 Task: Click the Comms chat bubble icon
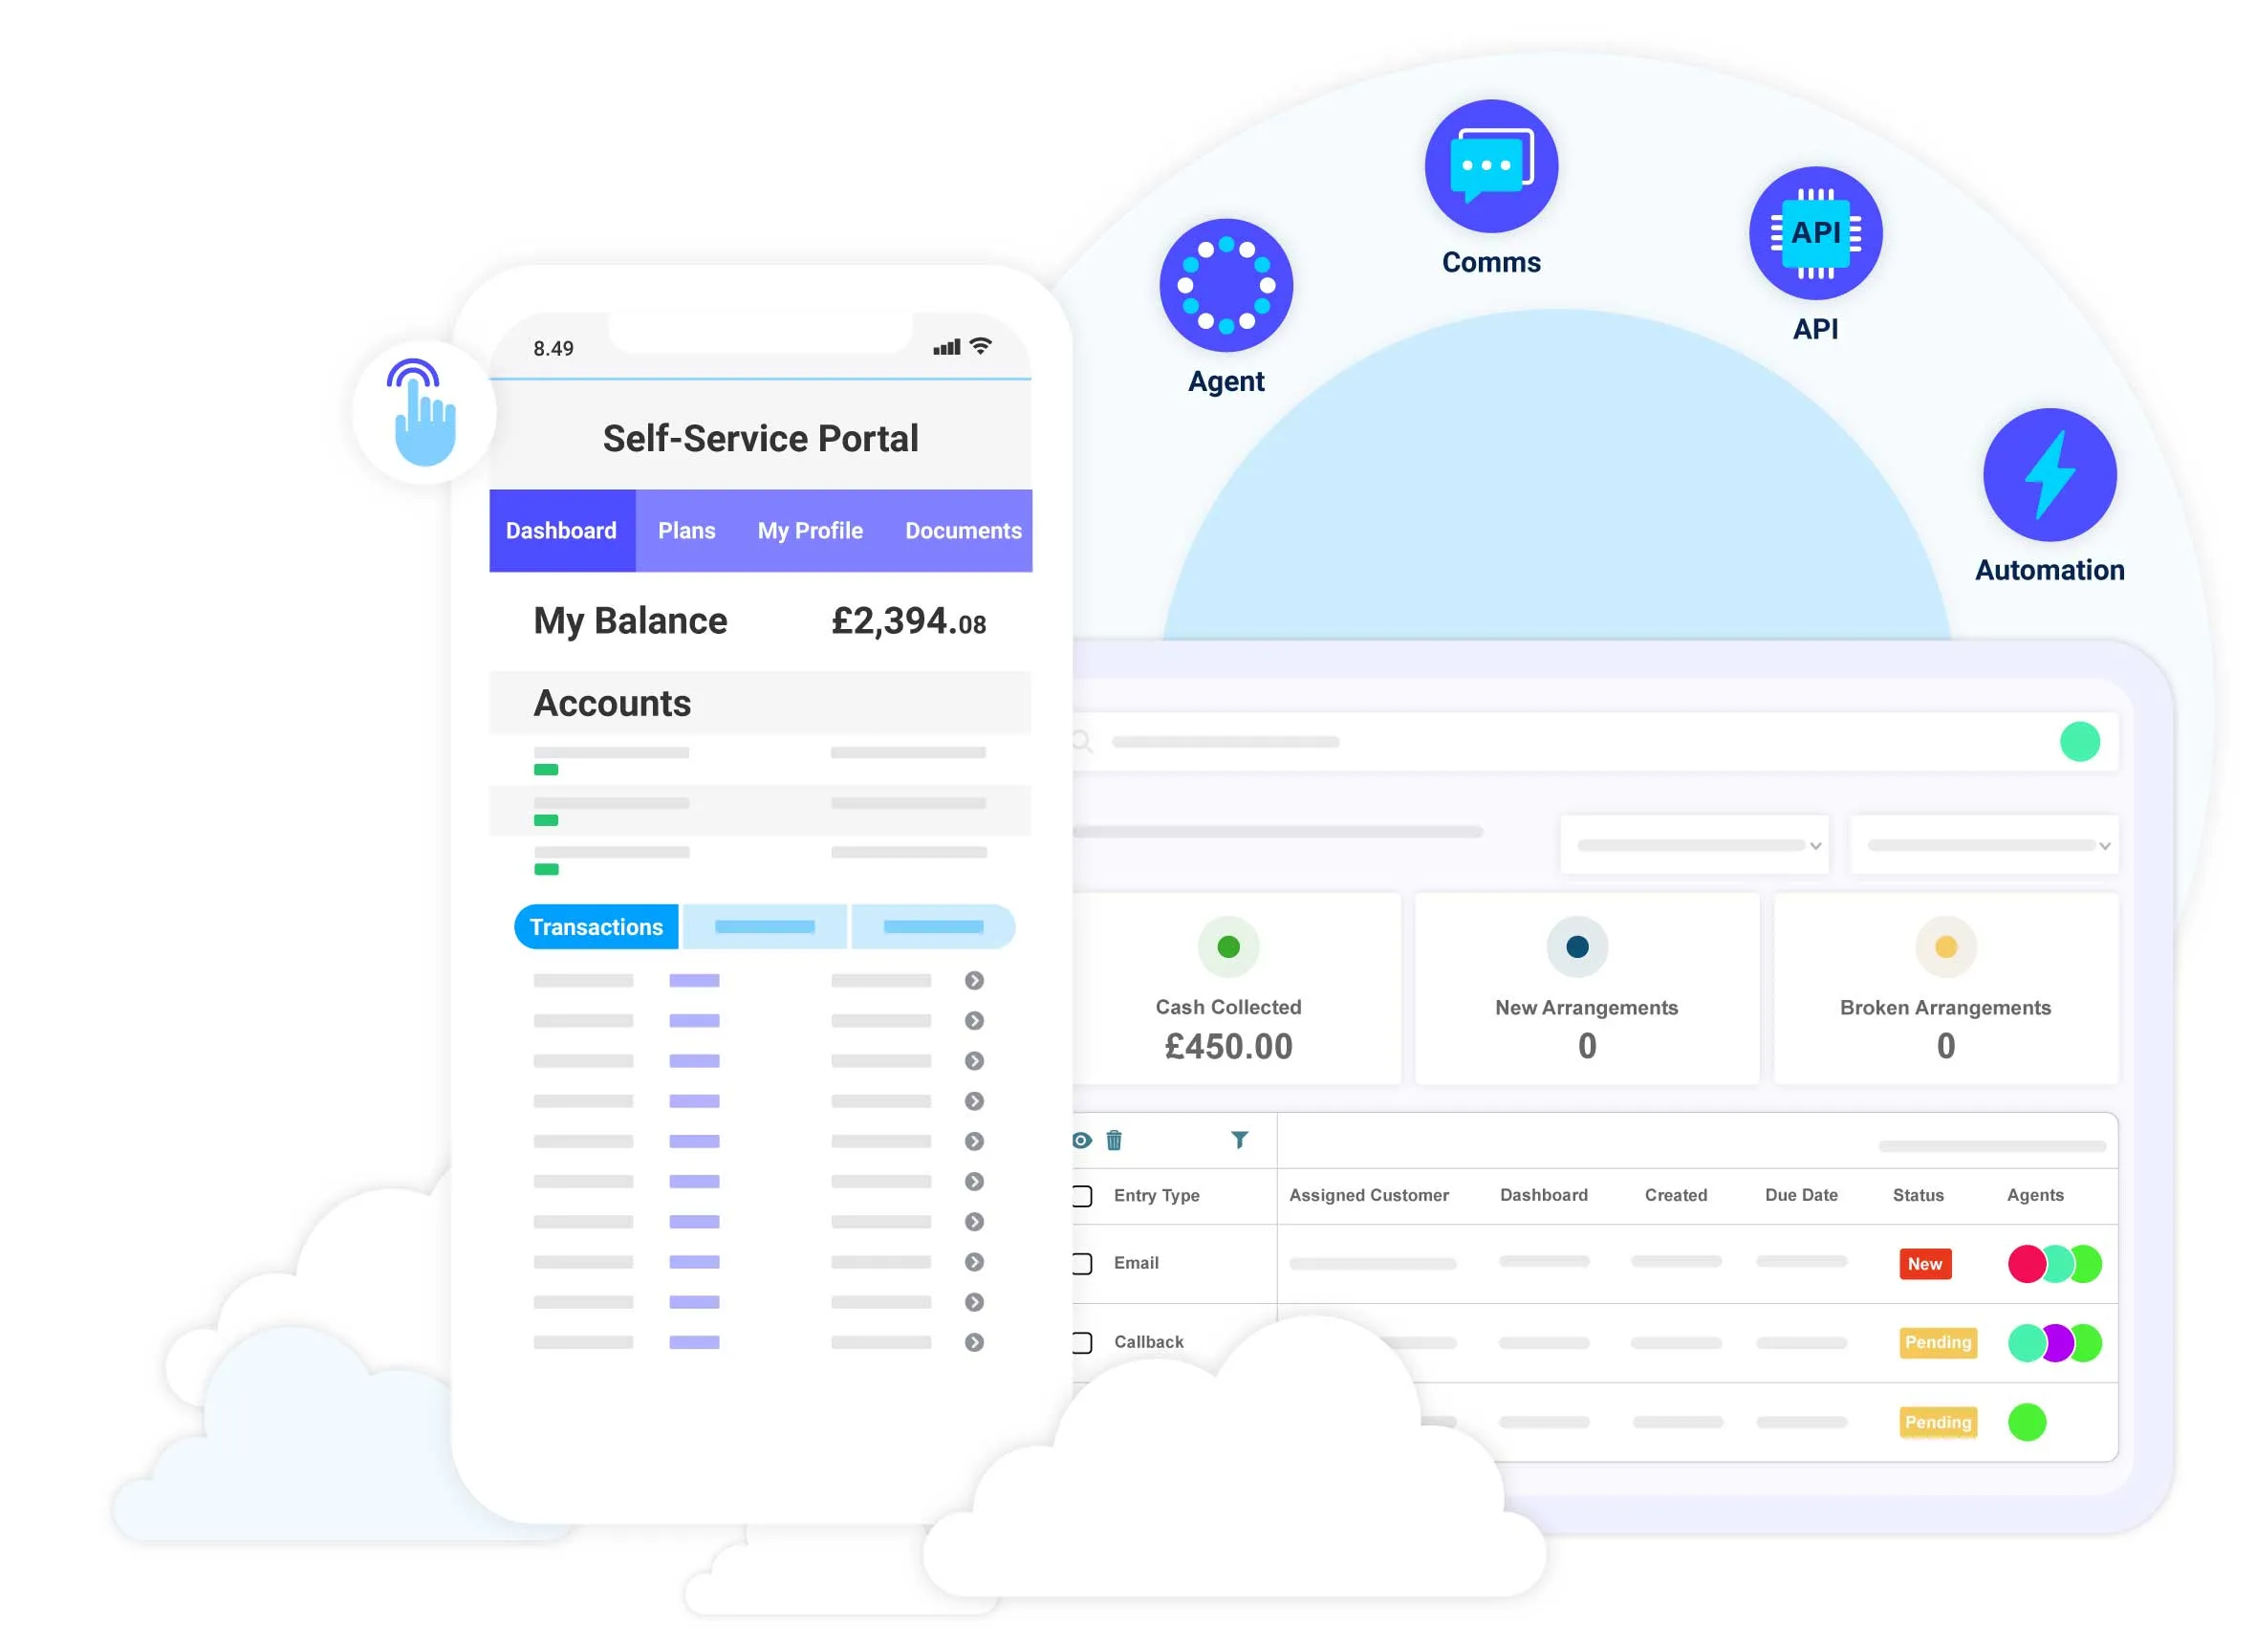(1490, 166)
